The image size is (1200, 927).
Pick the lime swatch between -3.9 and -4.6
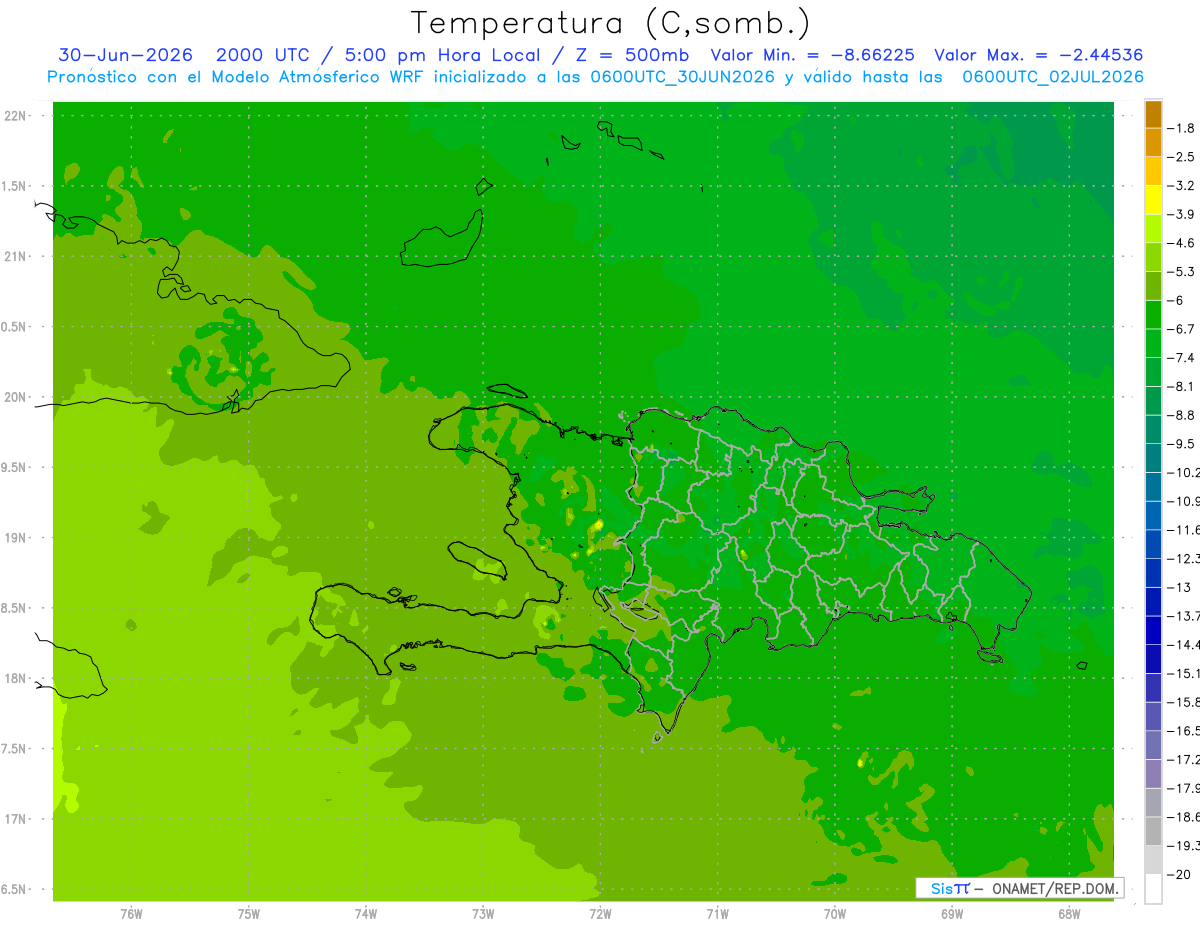pyautogui.click(x=1153, y=229)
